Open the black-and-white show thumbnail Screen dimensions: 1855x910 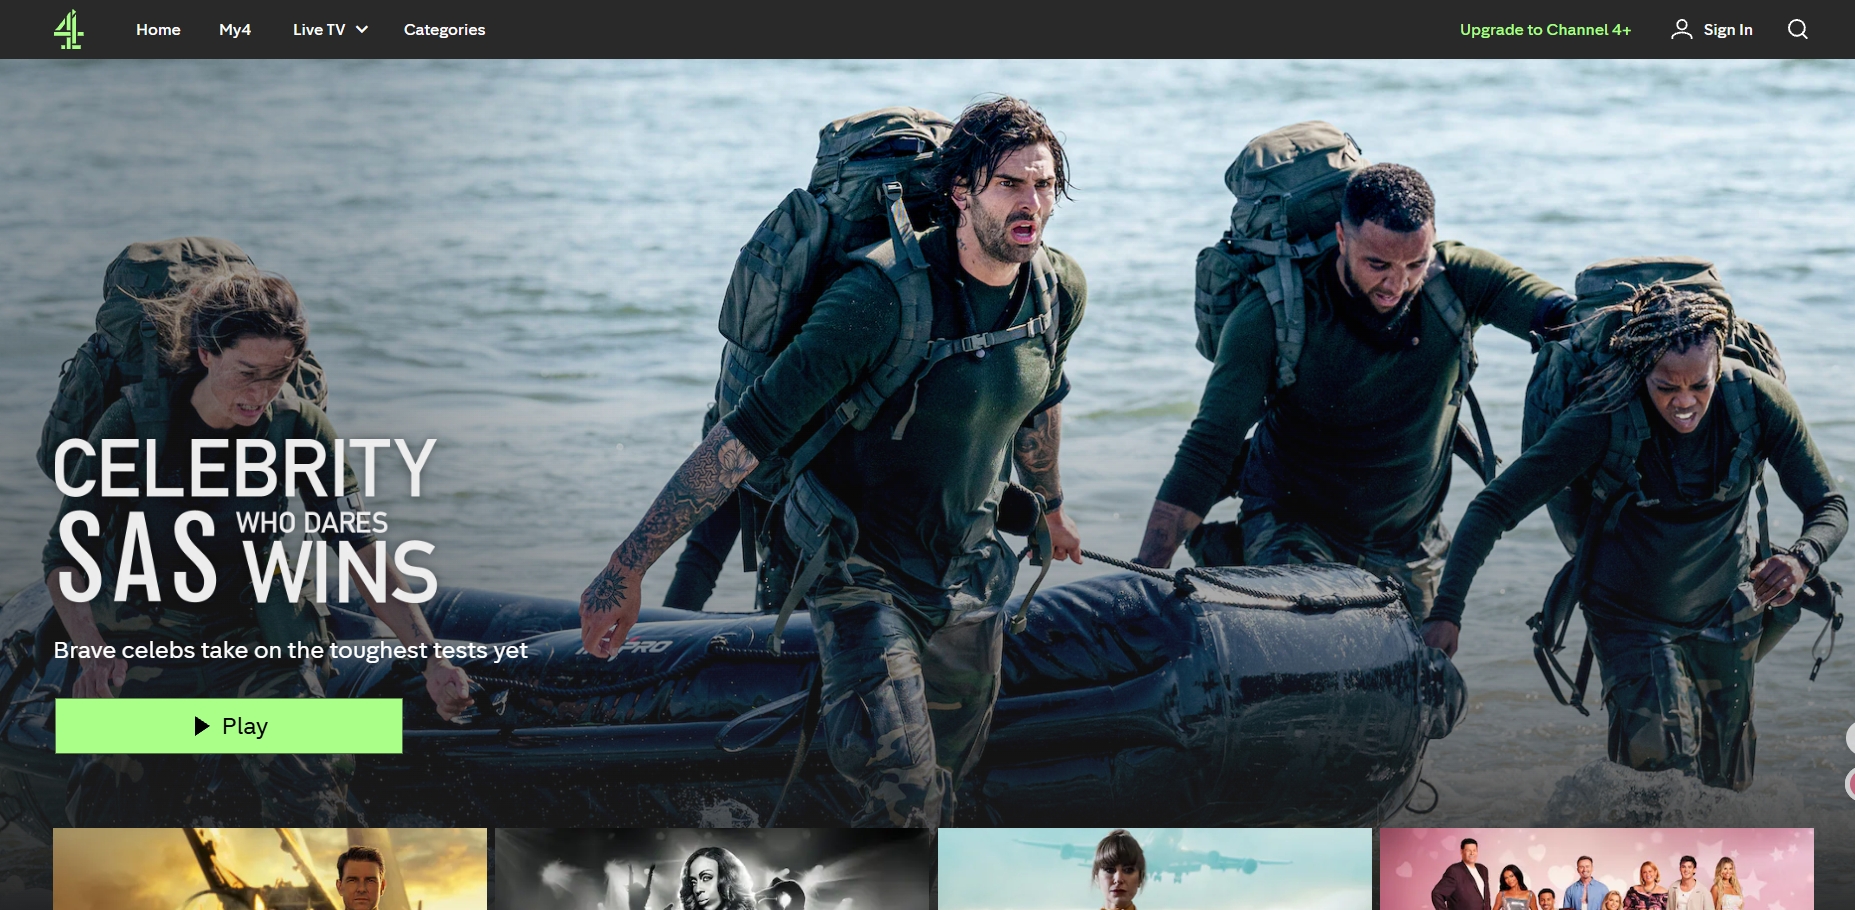pos(712,868)
